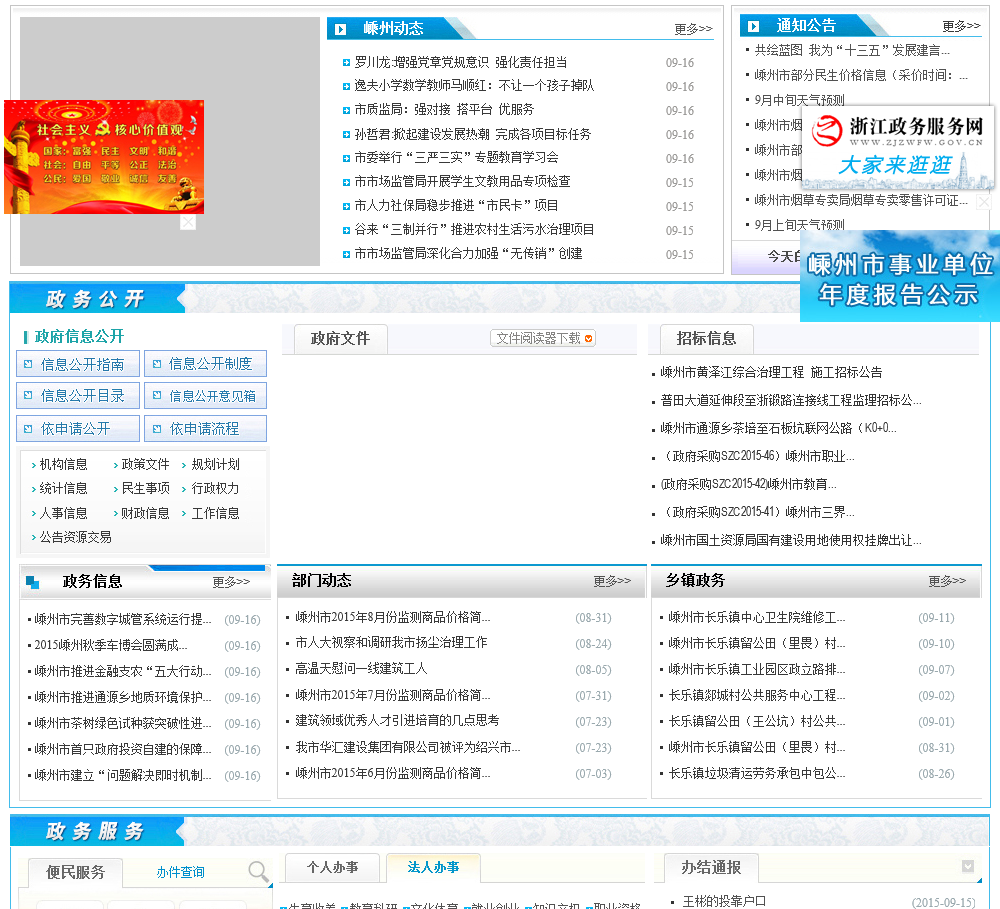Open the 办结通报 tab
1000x909 pixels.
711,868
